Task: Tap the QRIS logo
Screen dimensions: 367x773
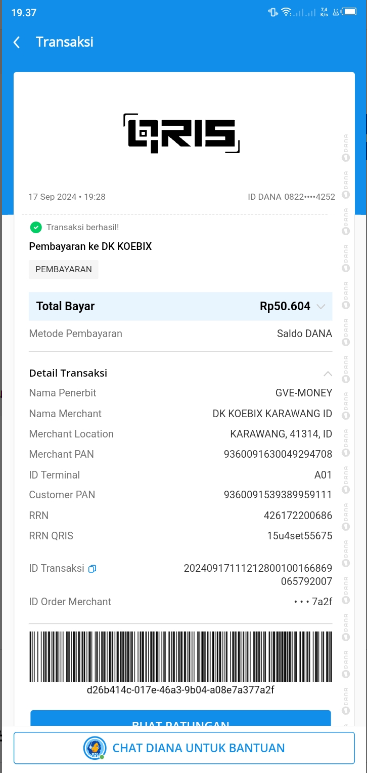Action: [181, 134]
